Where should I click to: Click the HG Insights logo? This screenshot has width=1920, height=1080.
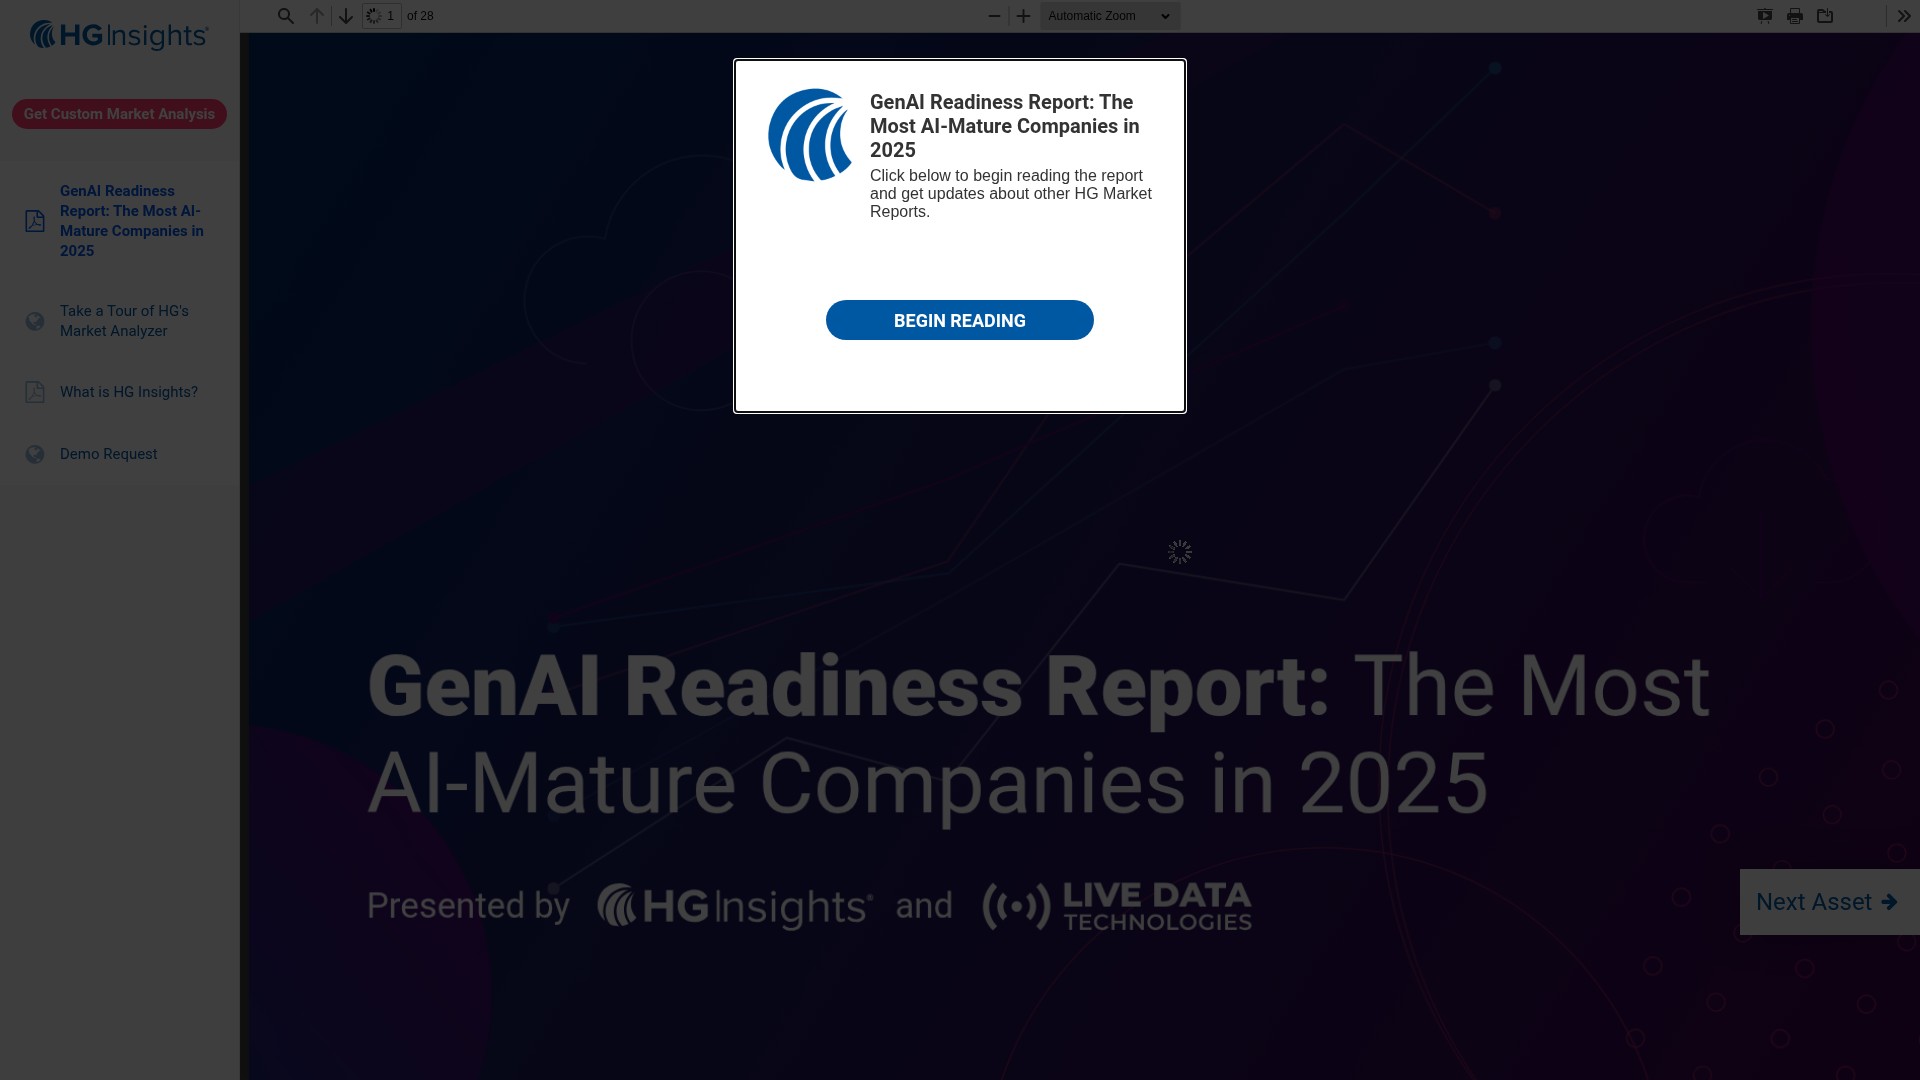point(119,36)
